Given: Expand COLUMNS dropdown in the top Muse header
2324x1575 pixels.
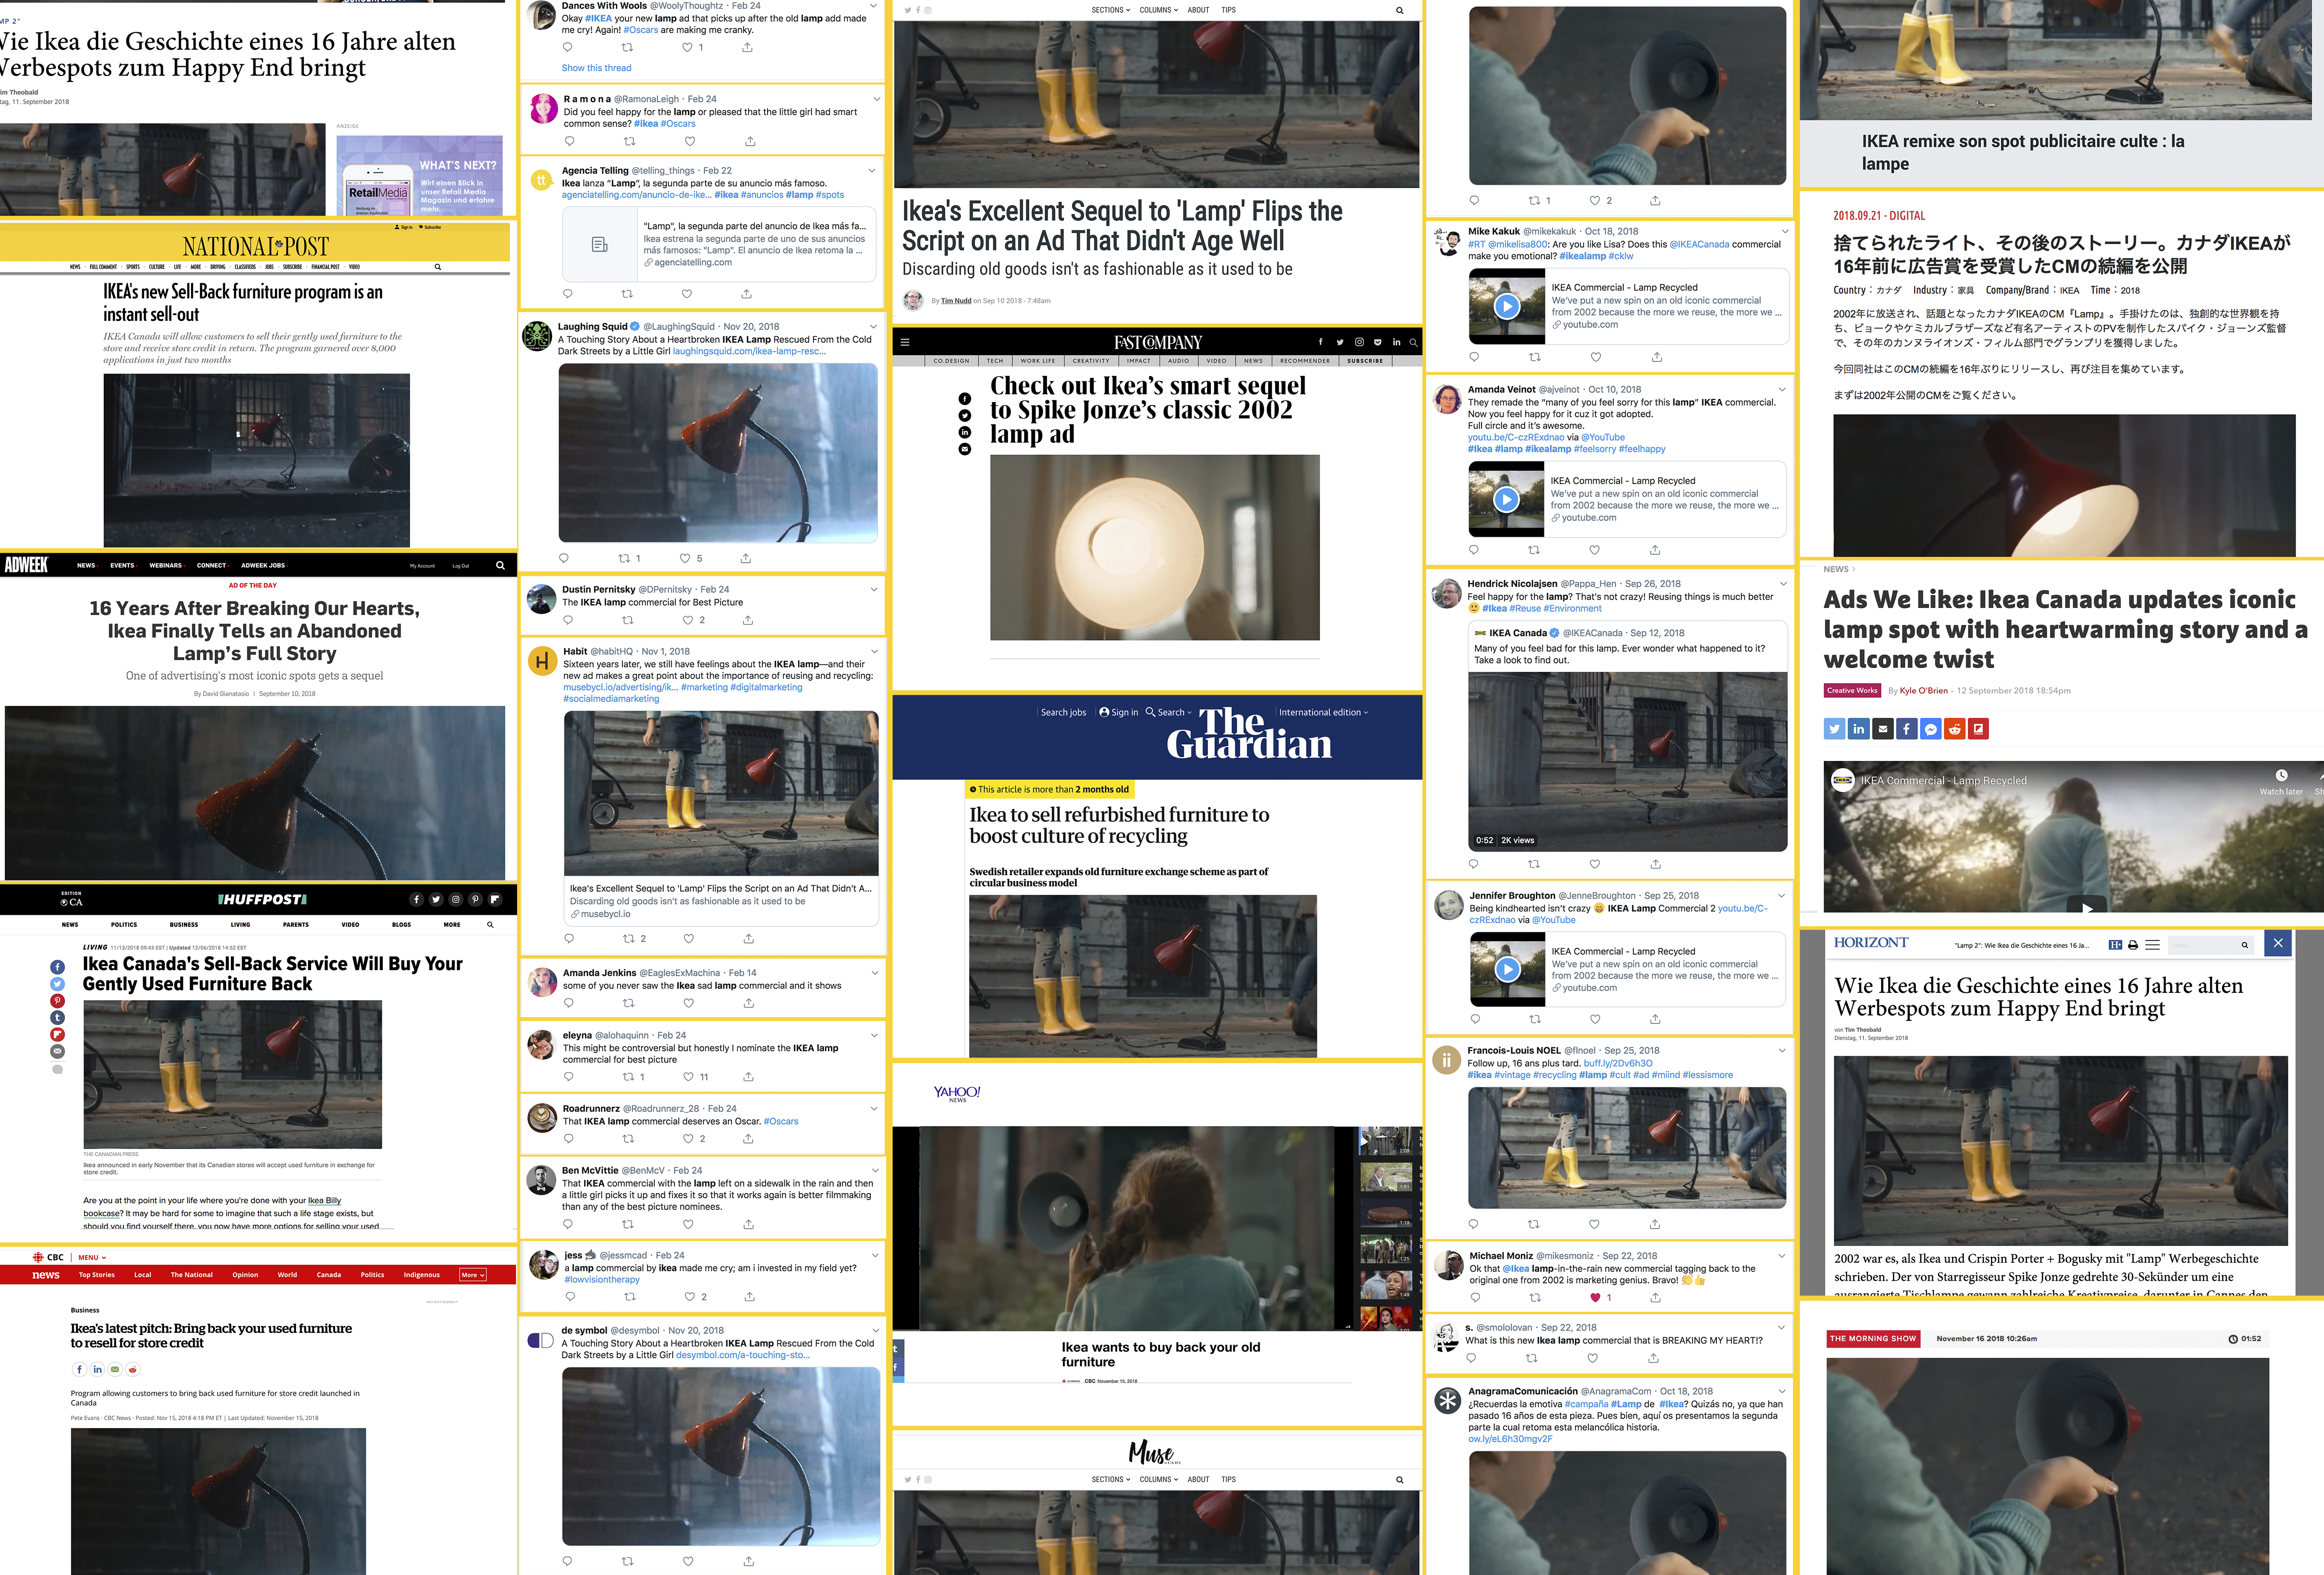Looking at the screenshot, I should [1159, 10].
